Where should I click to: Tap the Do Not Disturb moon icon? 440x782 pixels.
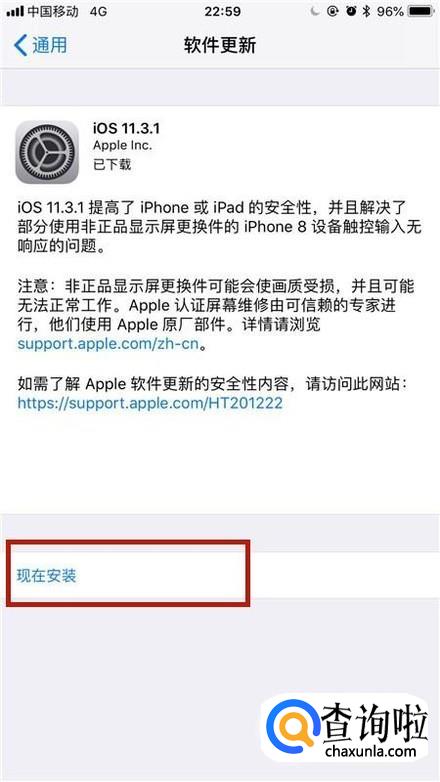314,11
